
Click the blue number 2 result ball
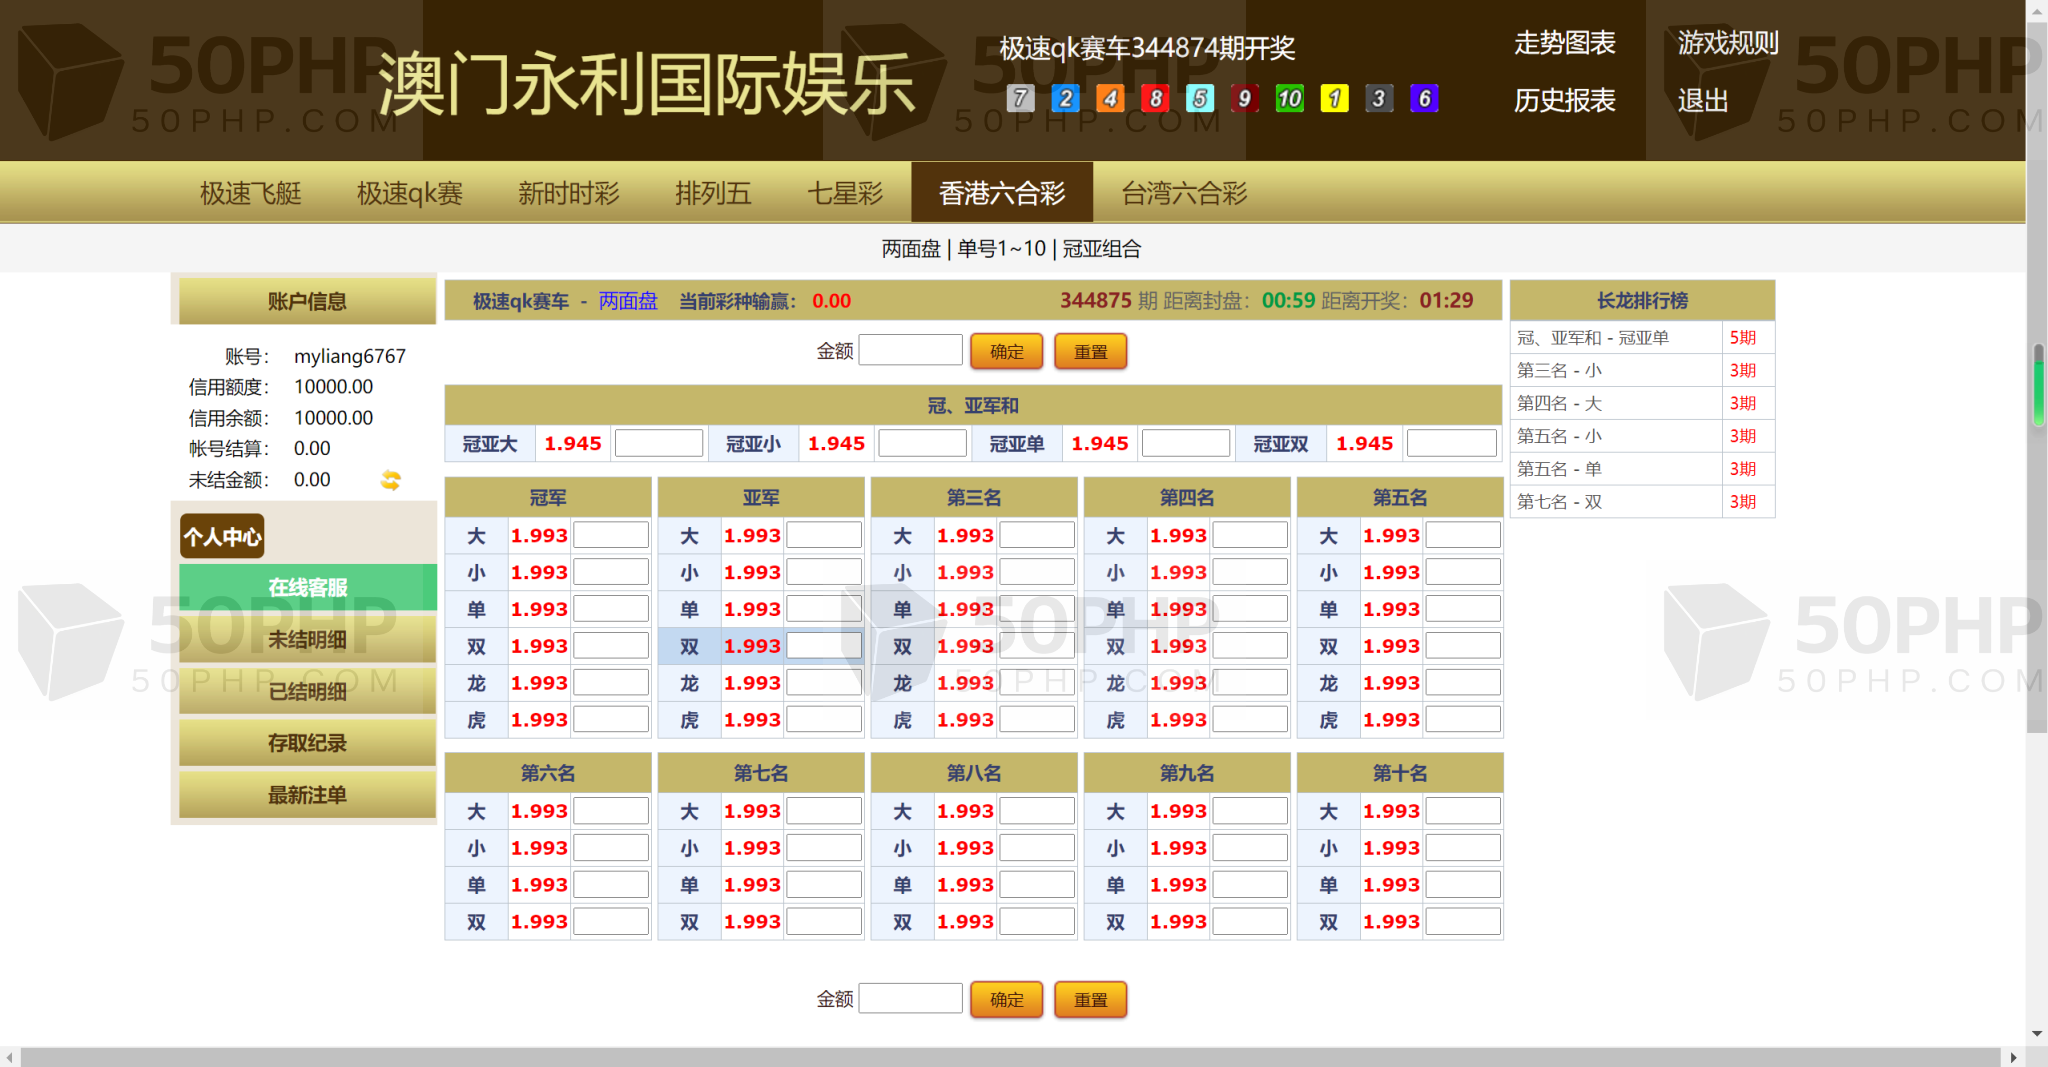click(x=1065, y=98)
